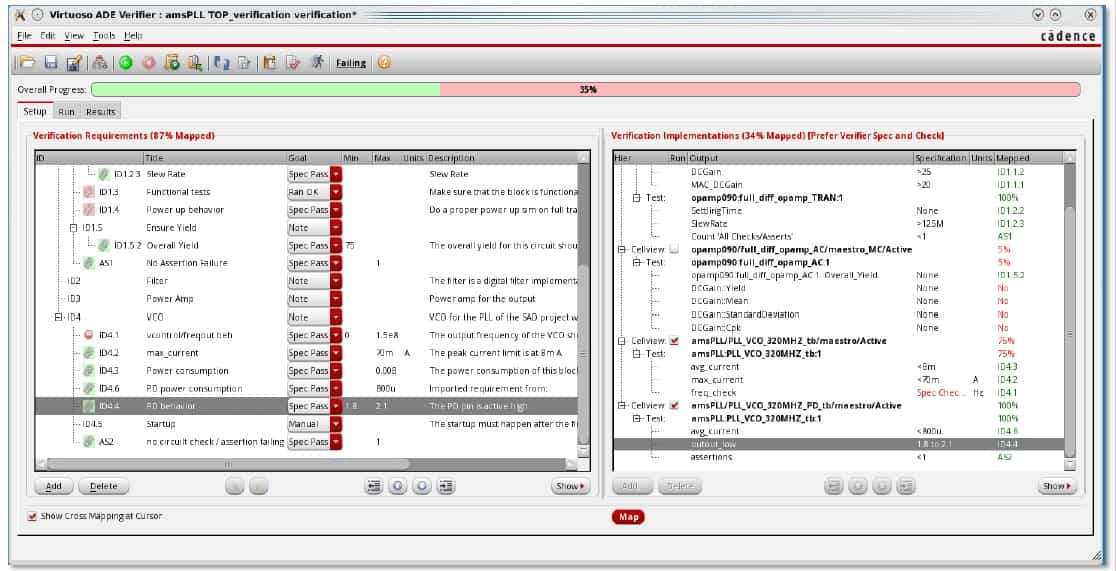Click the running man toolbar icon
1116x571 pixels.
(317, 63)
